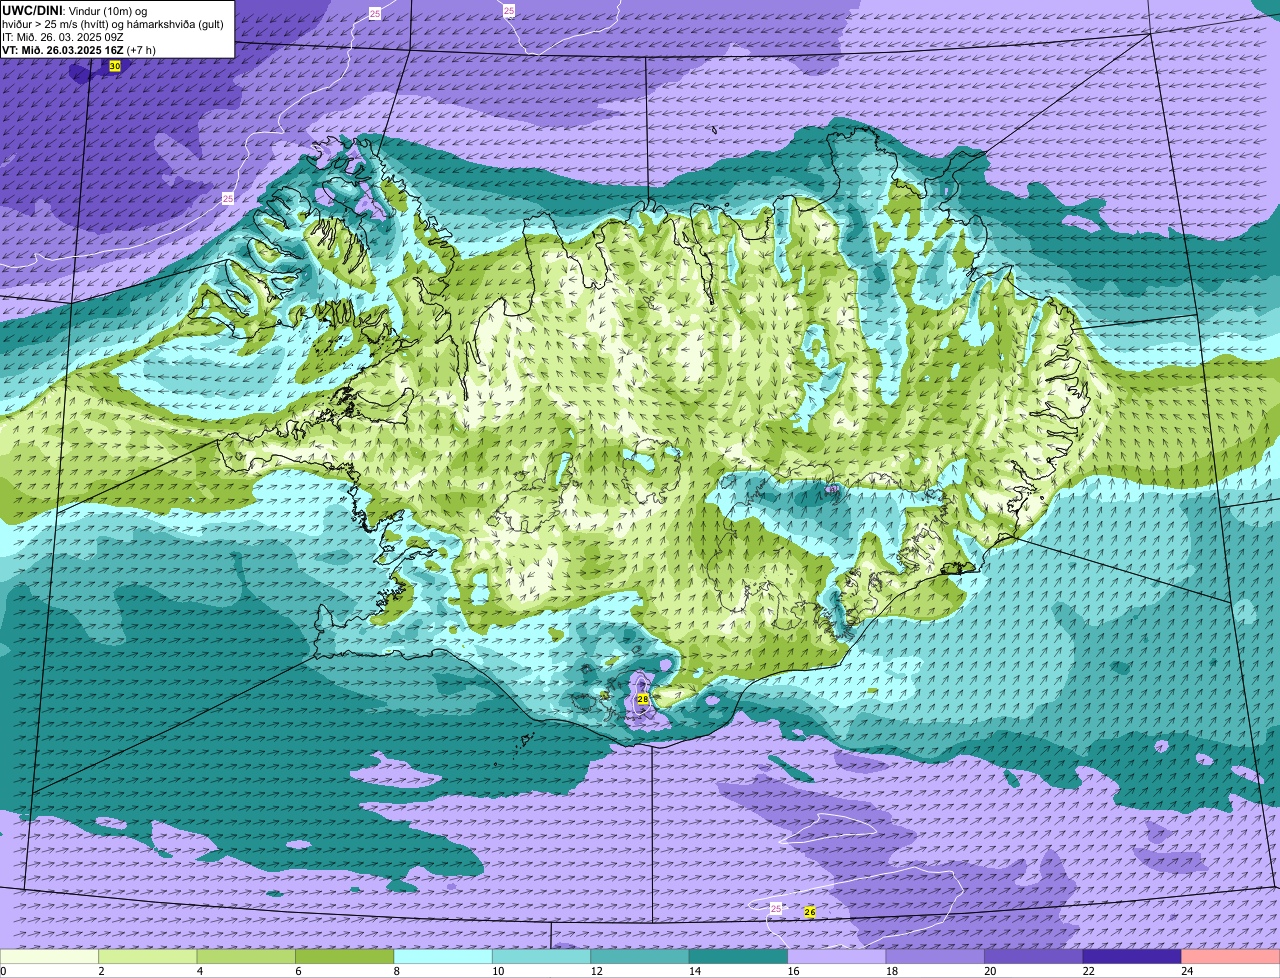
Task: Click the 'UWC/DINI: Vindur (10m) og' title line
Action: [75, 10]
